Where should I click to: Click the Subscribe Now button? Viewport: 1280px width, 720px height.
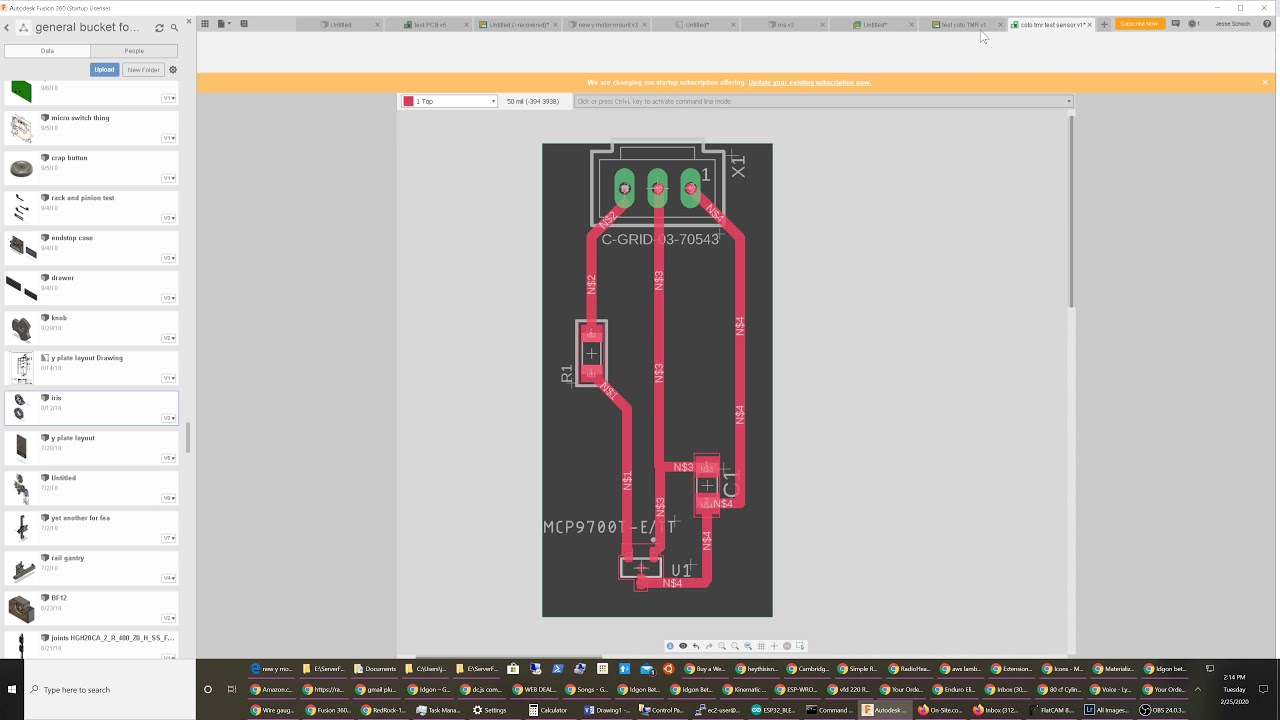1139,24
